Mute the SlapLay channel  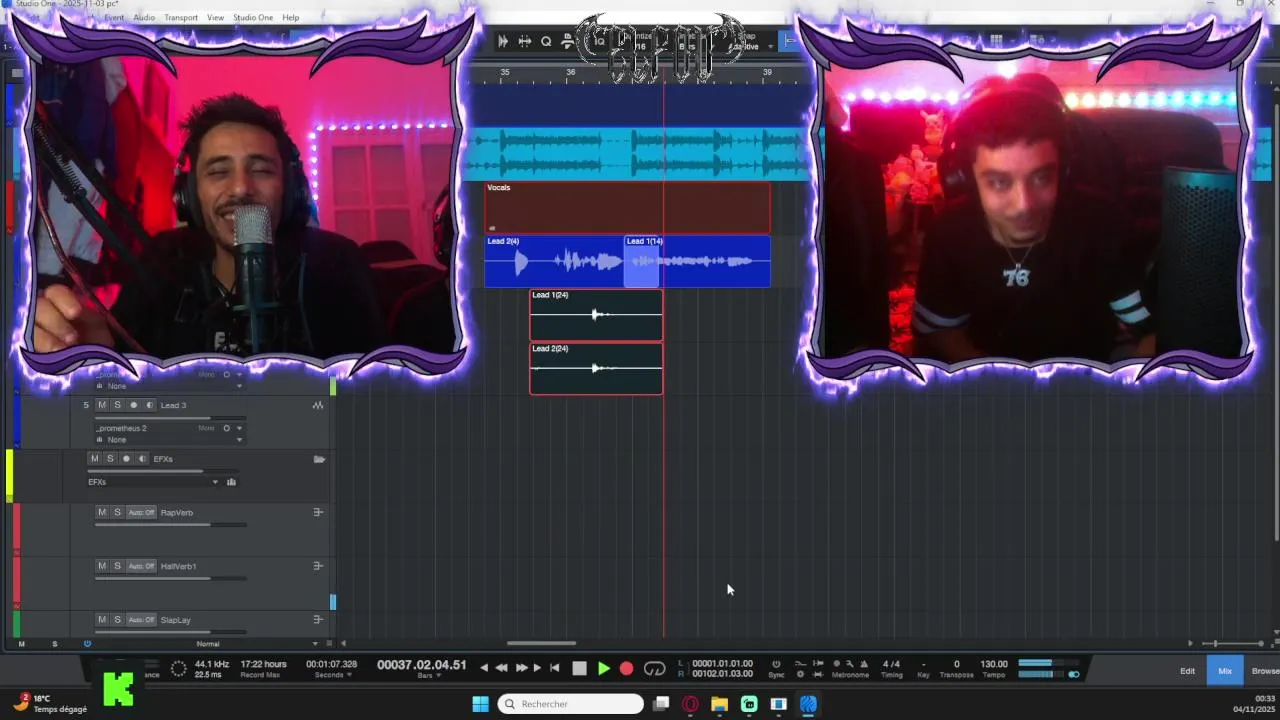point(101,620)
